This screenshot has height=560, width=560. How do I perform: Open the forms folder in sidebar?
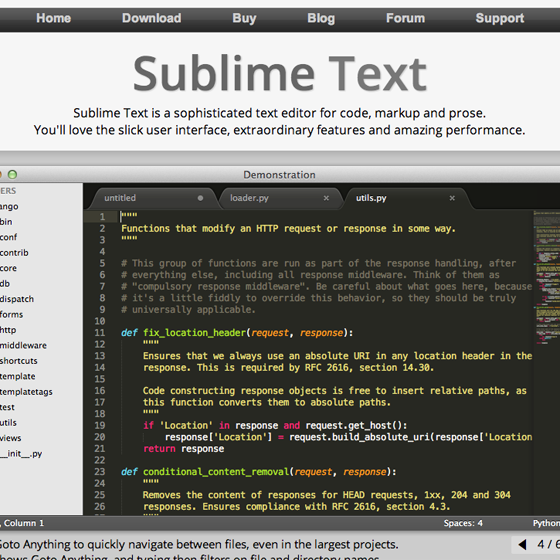coord(11,315)
